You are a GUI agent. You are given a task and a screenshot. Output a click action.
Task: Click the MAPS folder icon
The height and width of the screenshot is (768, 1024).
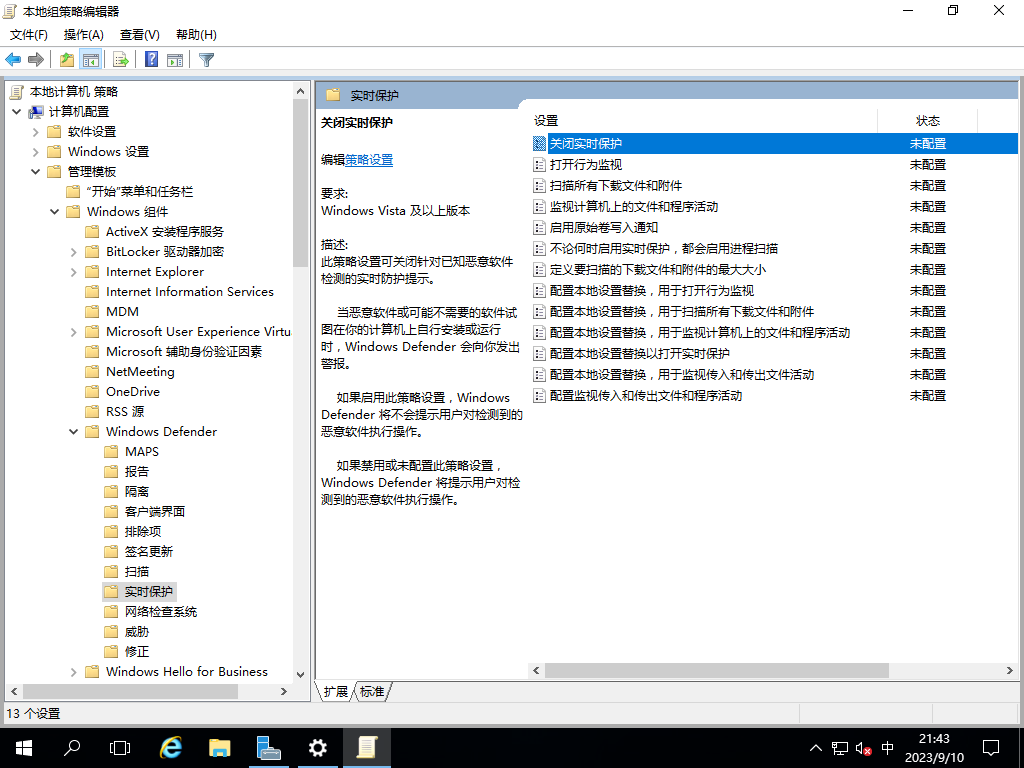[112, 451]
